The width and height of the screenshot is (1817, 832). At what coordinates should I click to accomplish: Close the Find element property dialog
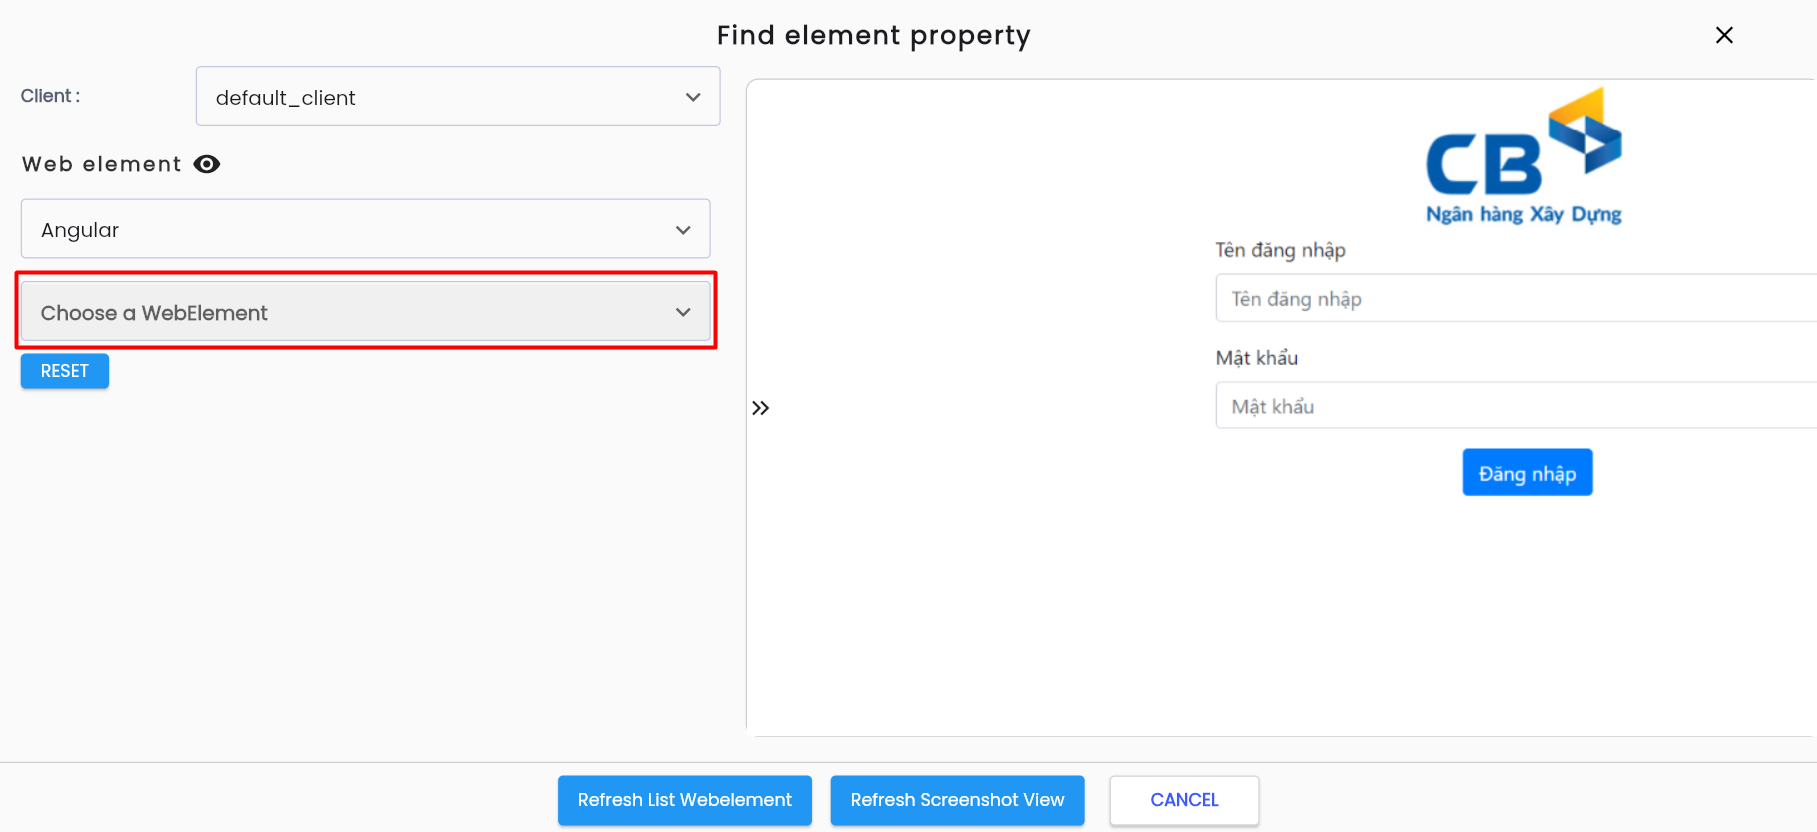click(x=1724, y=35)
